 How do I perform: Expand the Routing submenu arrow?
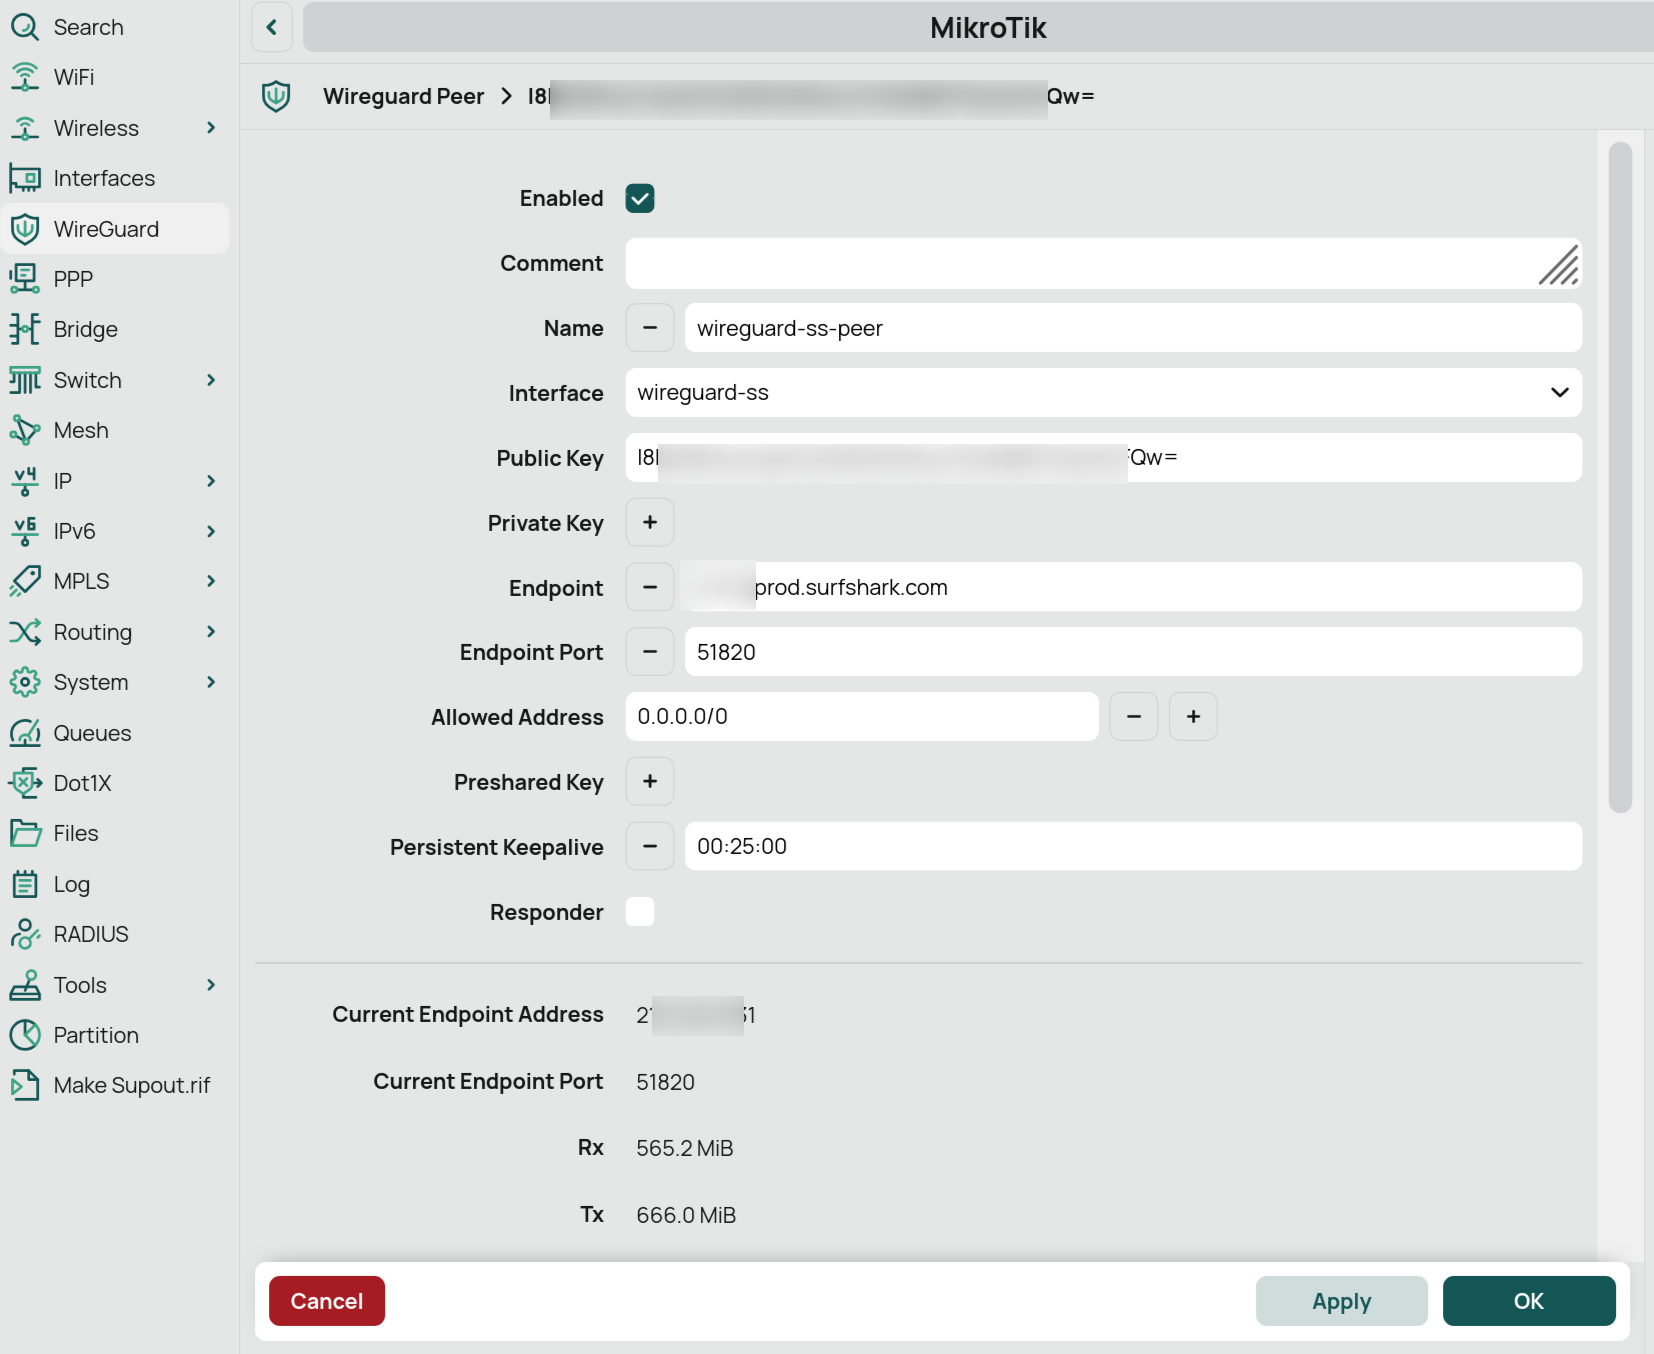click(211, 632)
